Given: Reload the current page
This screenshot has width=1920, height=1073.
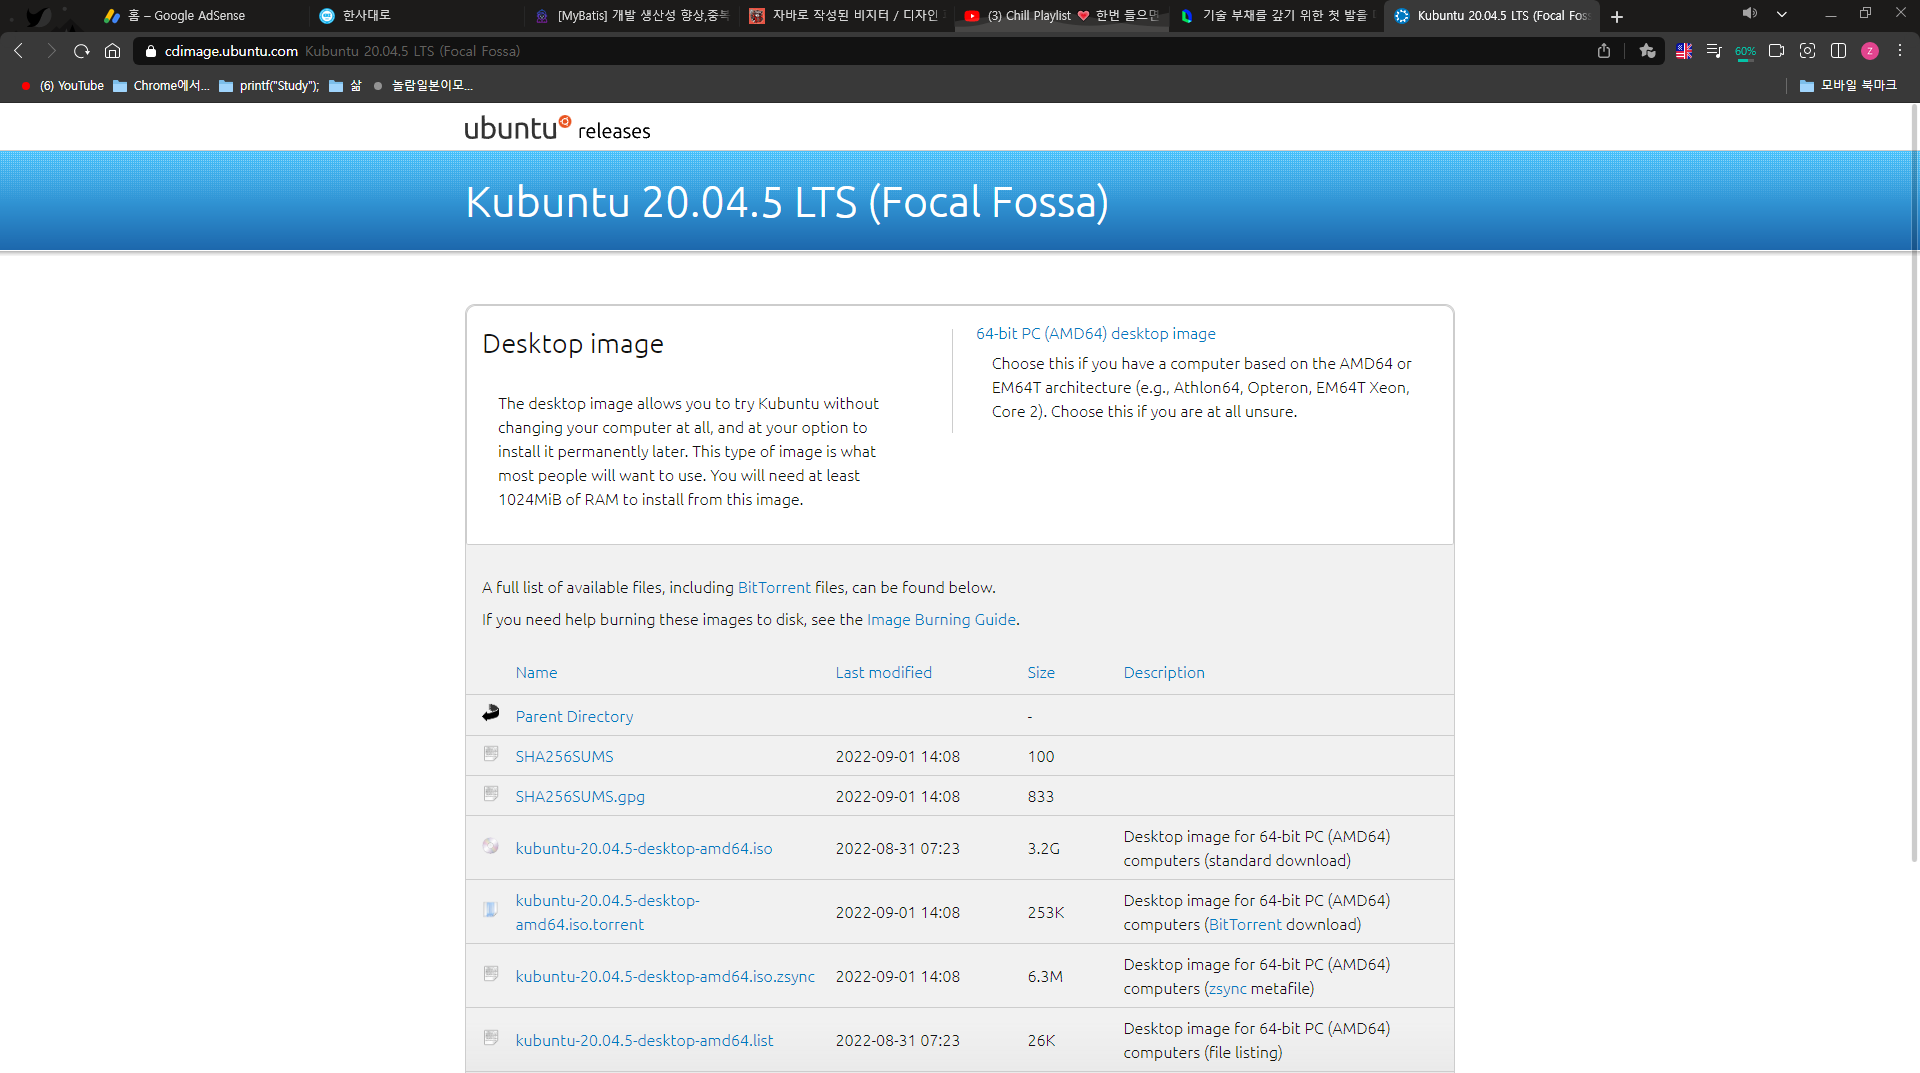Looking at the screenshot, I should point(82,51).
